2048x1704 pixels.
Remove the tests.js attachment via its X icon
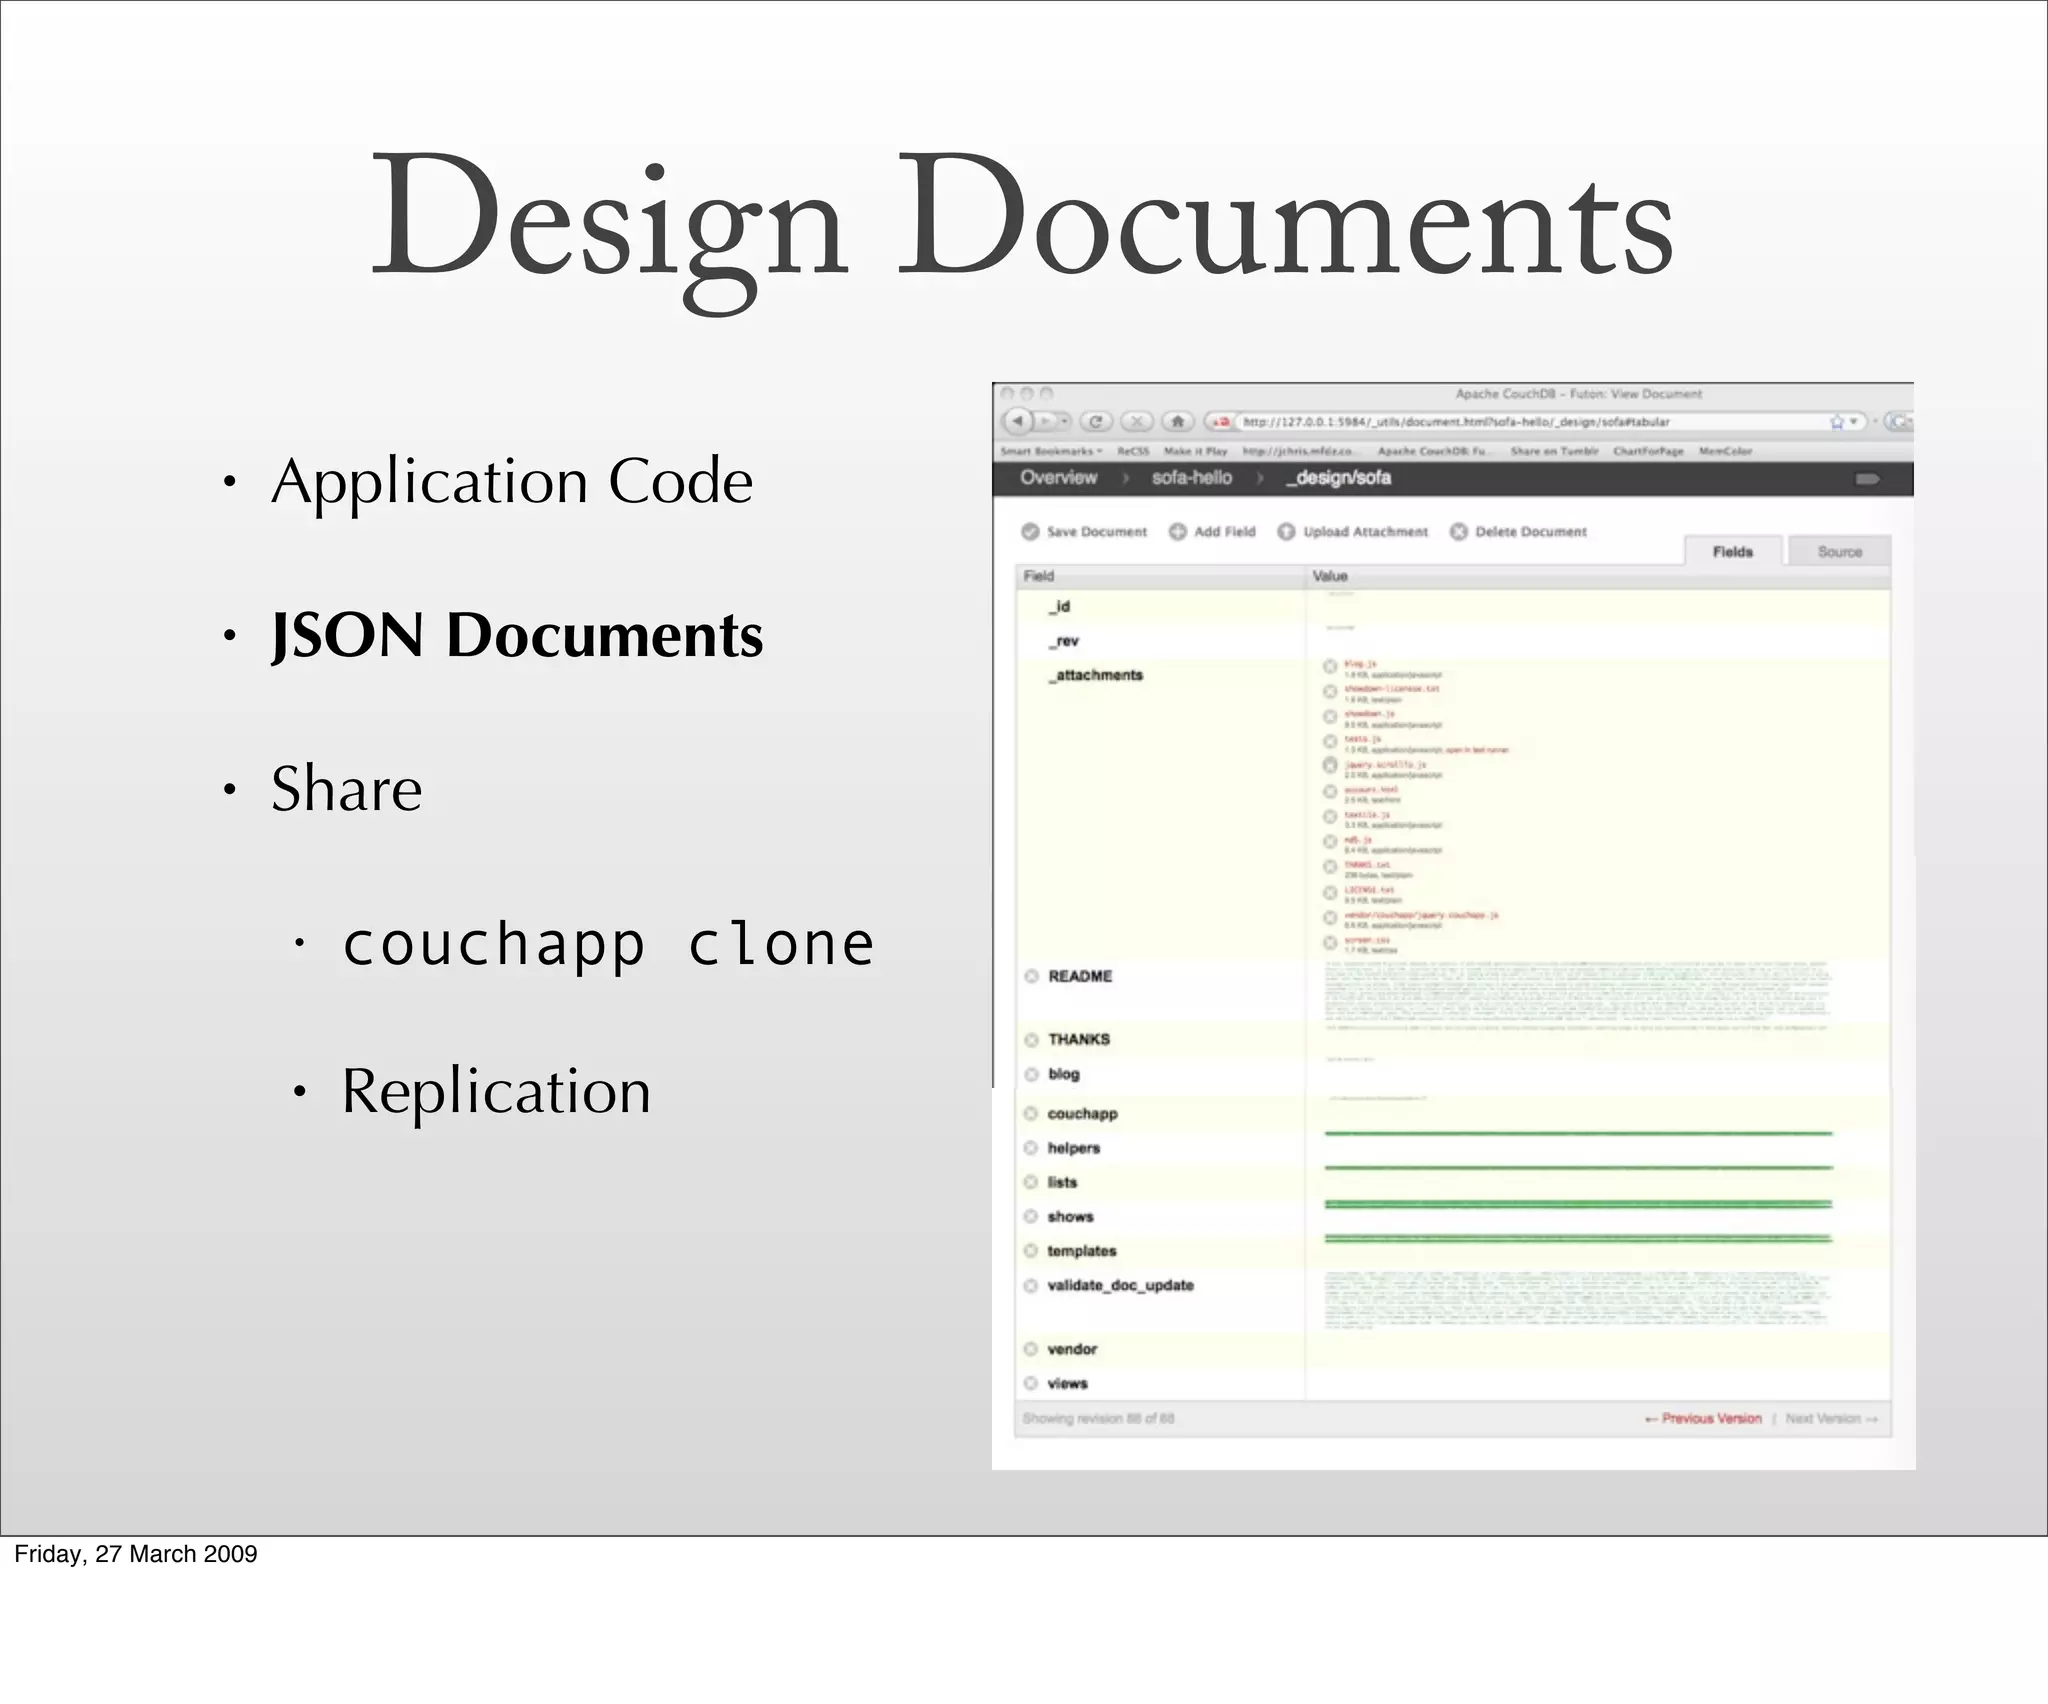1330,742
